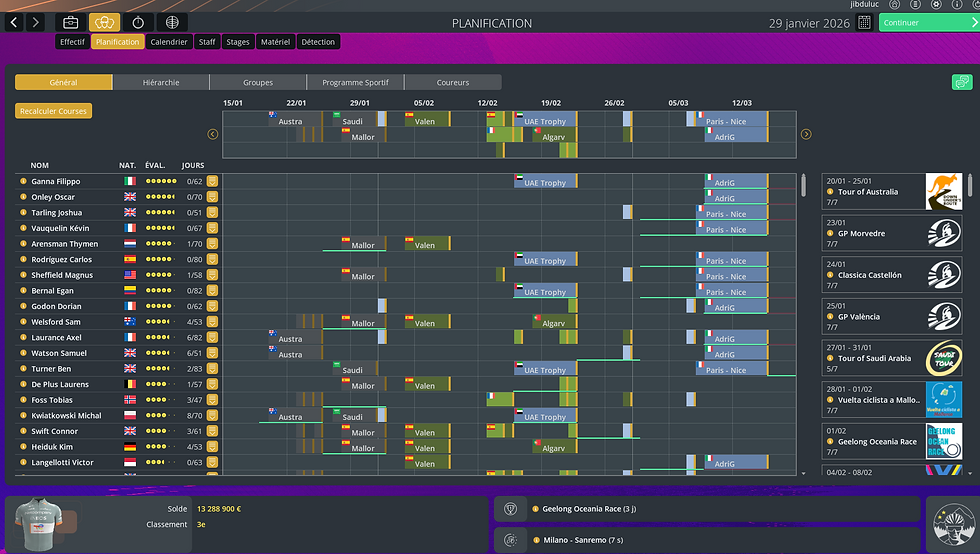Open the briefcase management menu icon

point(71,23)
